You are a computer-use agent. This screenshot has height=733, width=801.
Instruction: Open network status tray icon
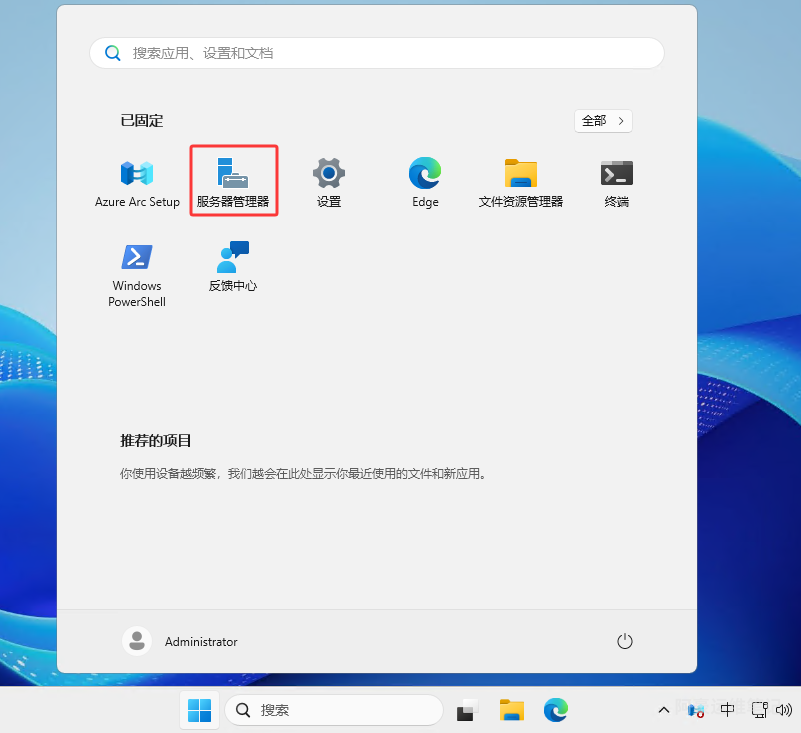[x=759, y=710]
